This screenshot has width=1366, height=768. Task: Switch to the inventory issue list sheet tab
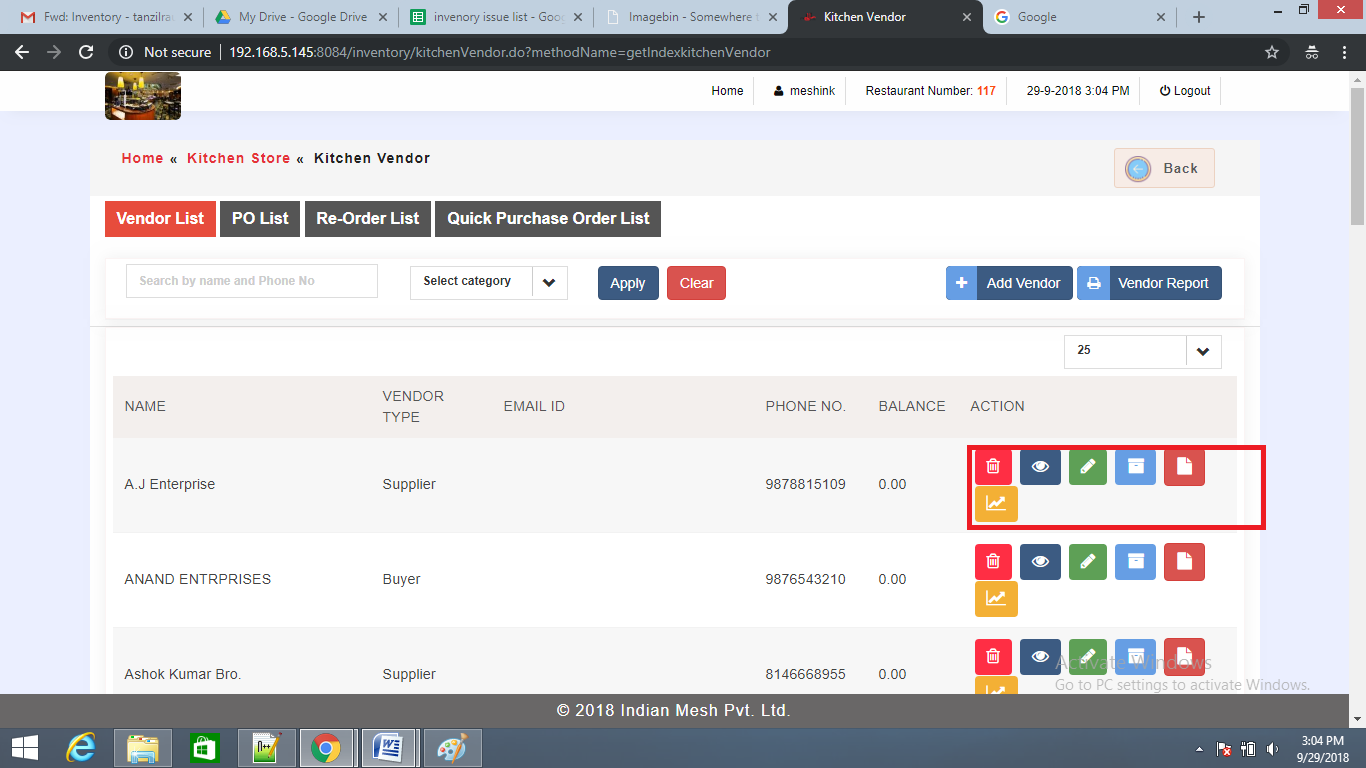tap(495, 17)
